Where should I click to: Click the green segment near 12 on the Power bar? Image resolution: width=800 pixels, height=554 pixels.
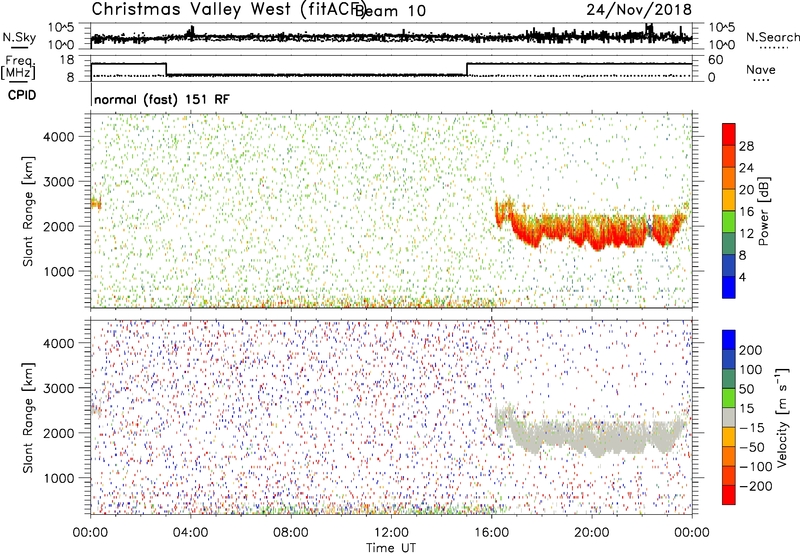point(729,222)
